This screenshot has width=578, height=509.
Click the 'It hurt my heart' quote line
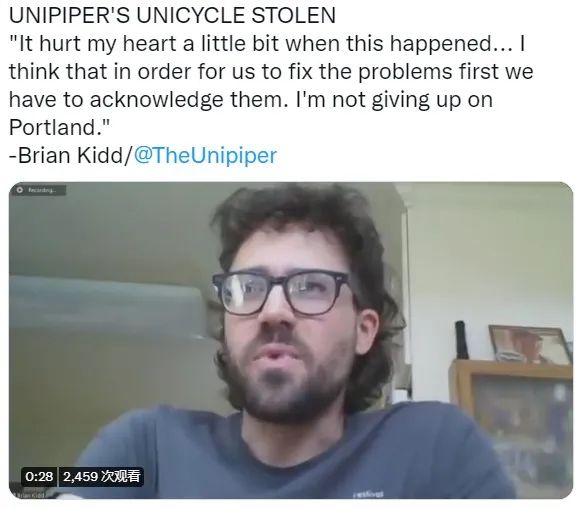[x=267, y=43]
